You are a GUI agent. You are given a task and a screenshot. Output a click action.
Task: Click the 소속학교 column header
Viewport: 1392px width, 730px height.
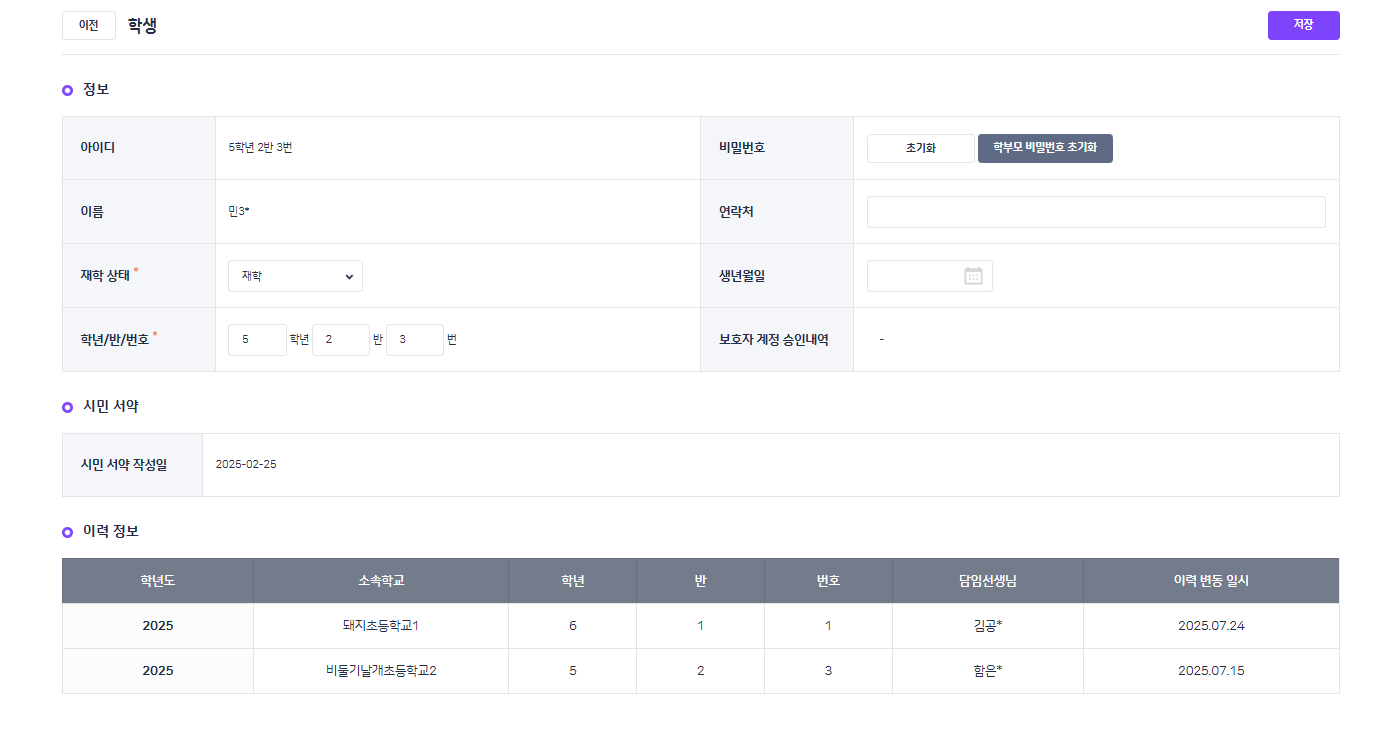click(x=381, y=581)
